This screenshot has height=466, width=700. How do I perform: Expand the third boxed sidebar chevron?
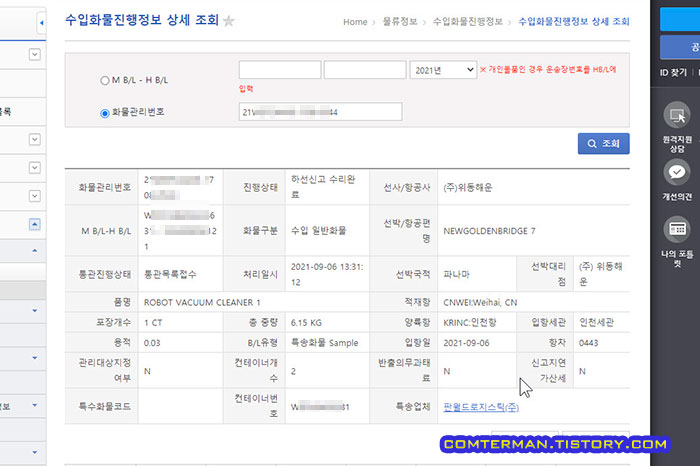pyautogui.click(x=34, y=167)
